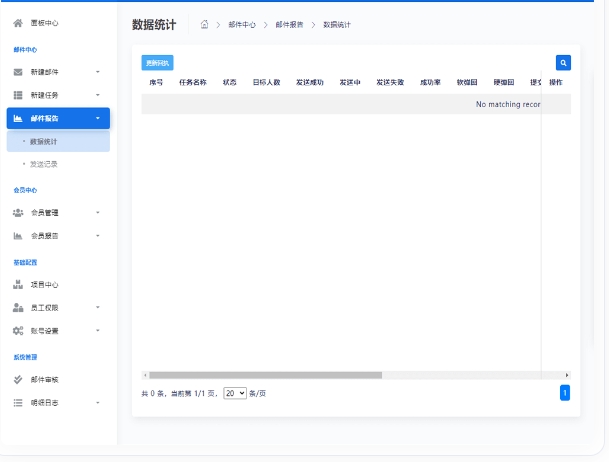Viewport: 609px width, 462px height.
Task: Click the blue search magnifier button
Action: pos(563,63)
